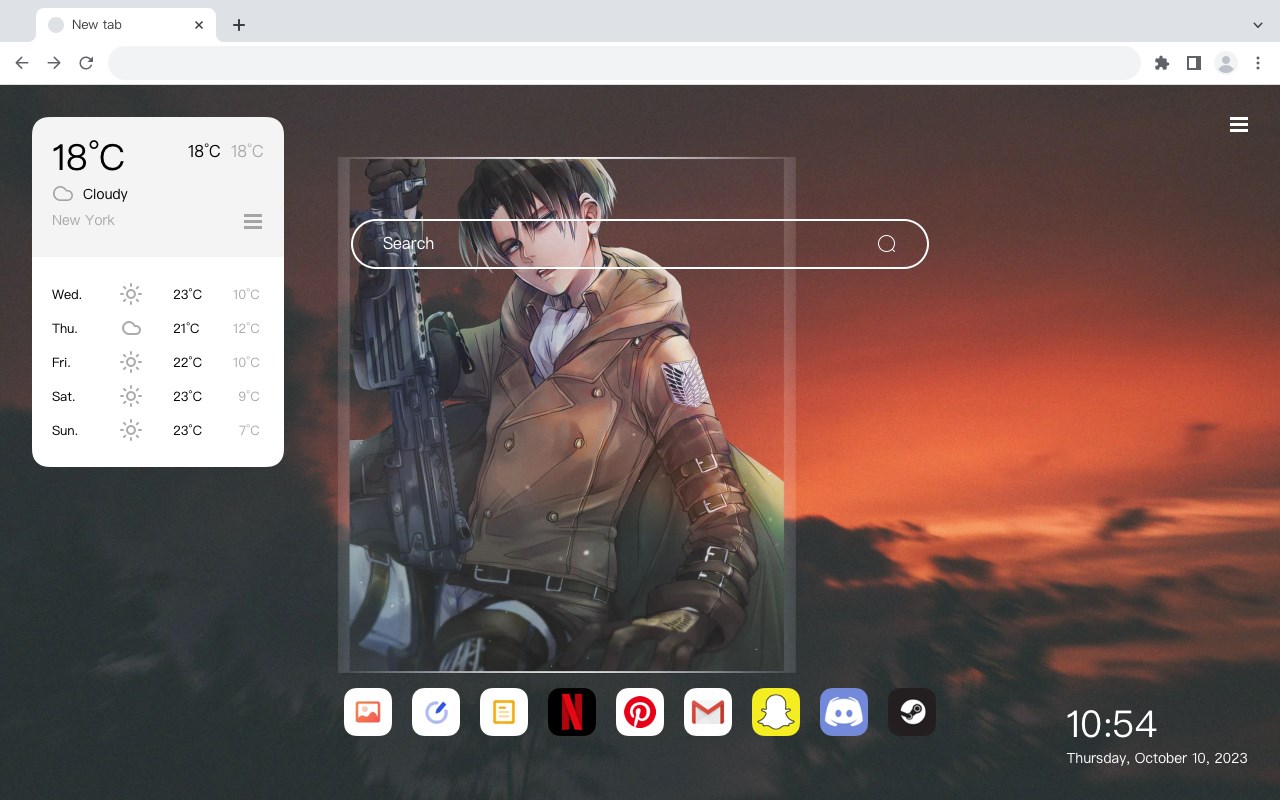Click the Fri. sunny forecast icon
The image size is (1280, 800).
point(131,362)
